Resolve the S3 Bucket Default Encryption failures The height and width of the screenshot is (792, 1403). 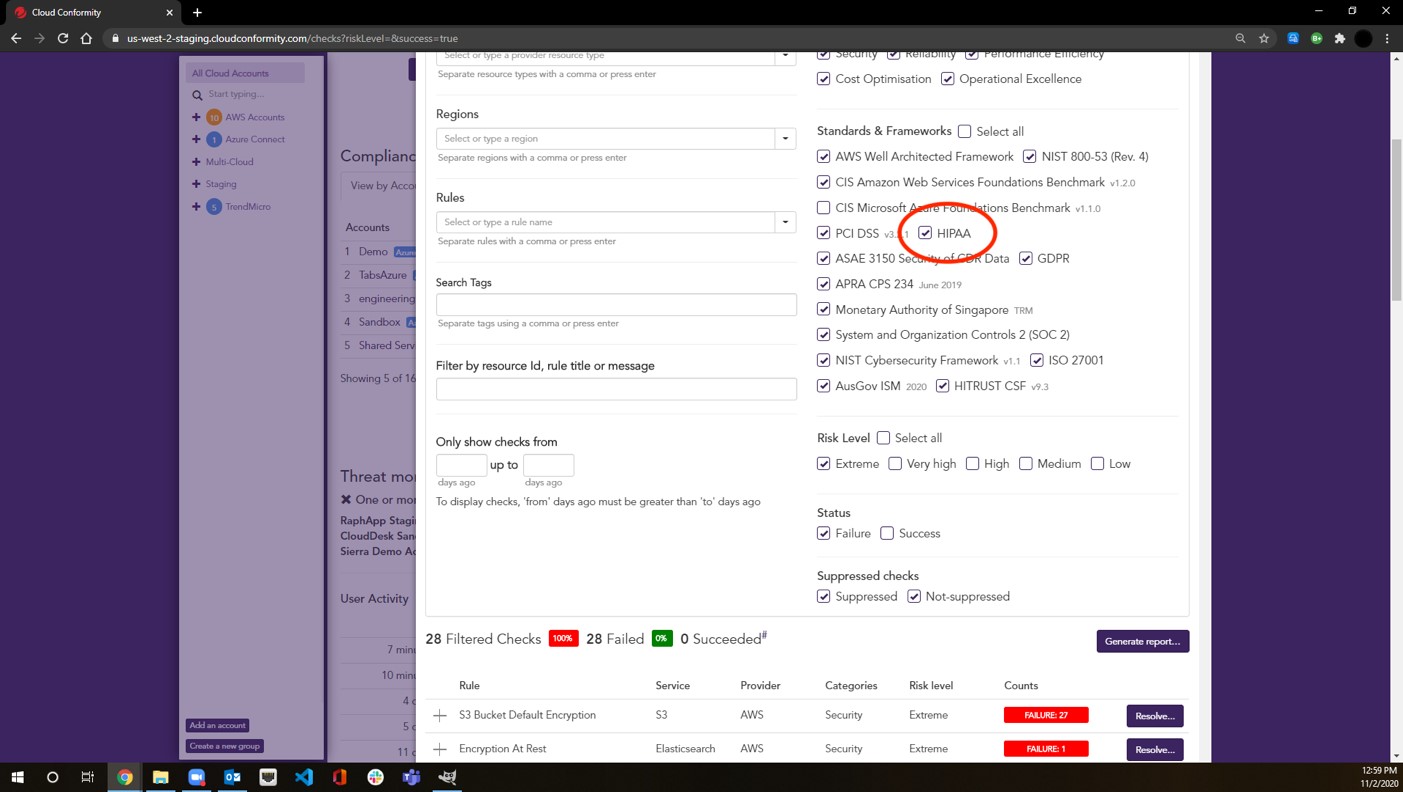pyautogui.click(x=1155, y=716)
